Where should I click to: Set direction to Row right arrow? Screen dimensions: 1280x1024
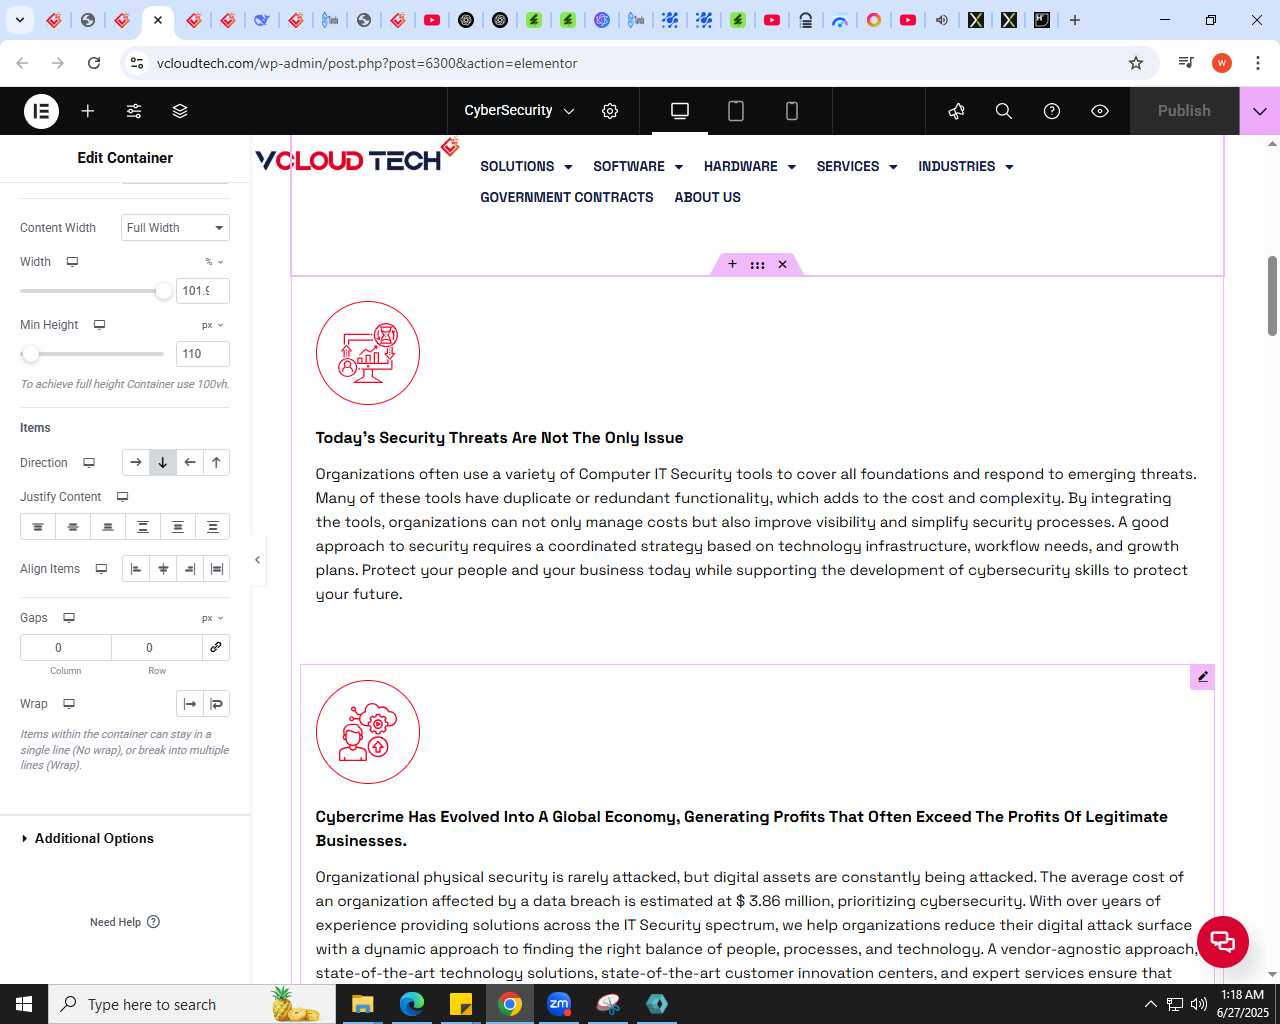click(136, 463)
